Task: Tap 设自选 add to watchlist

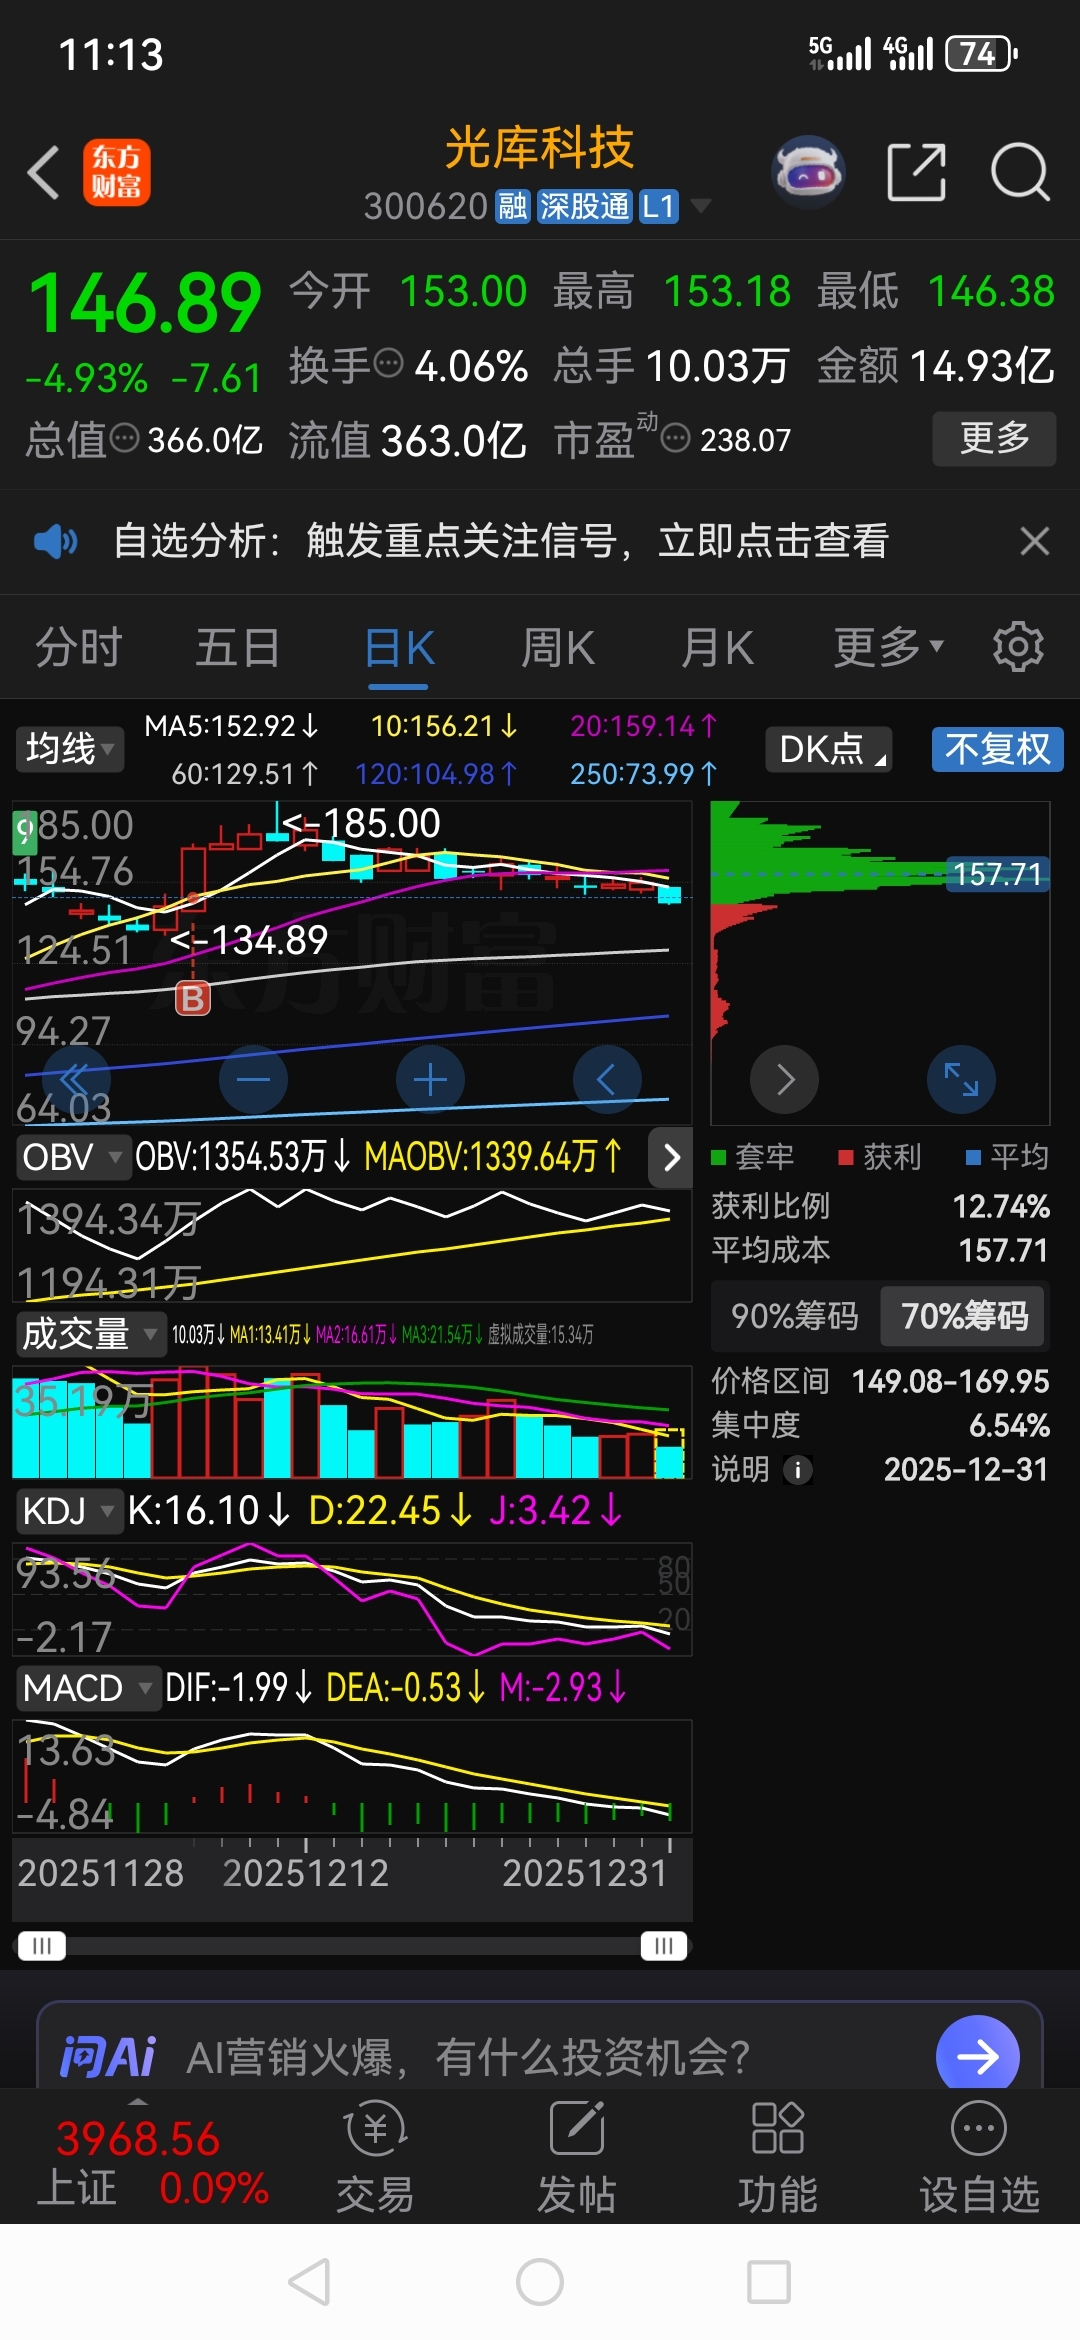Action: point(979,2157)
